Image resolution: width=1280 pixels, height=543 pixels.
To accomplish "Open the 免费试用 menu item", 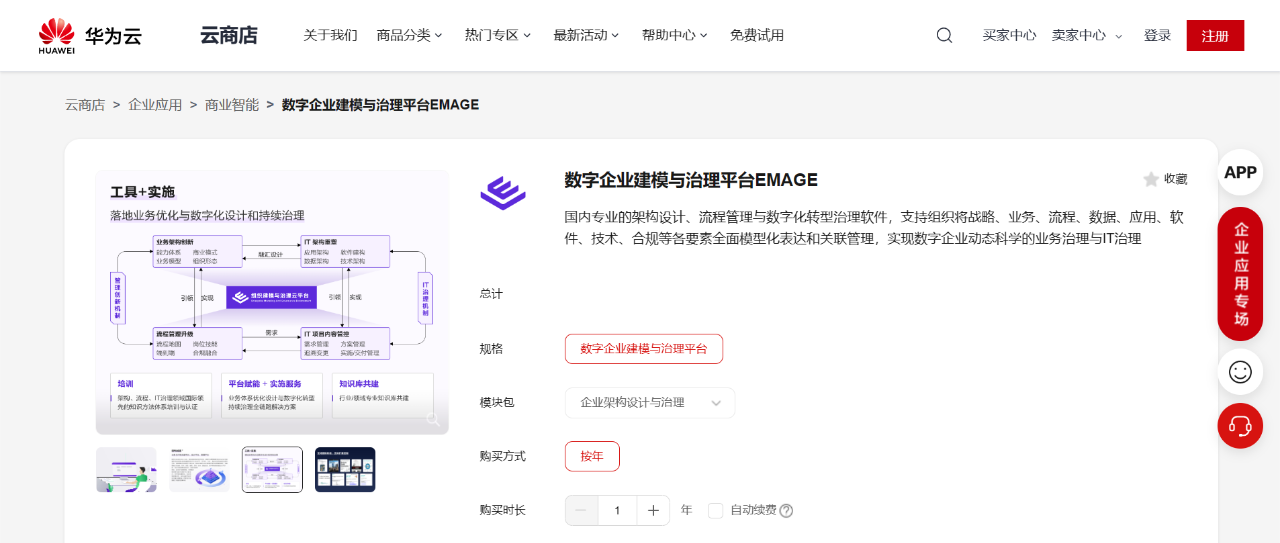I will coord(757,35).
